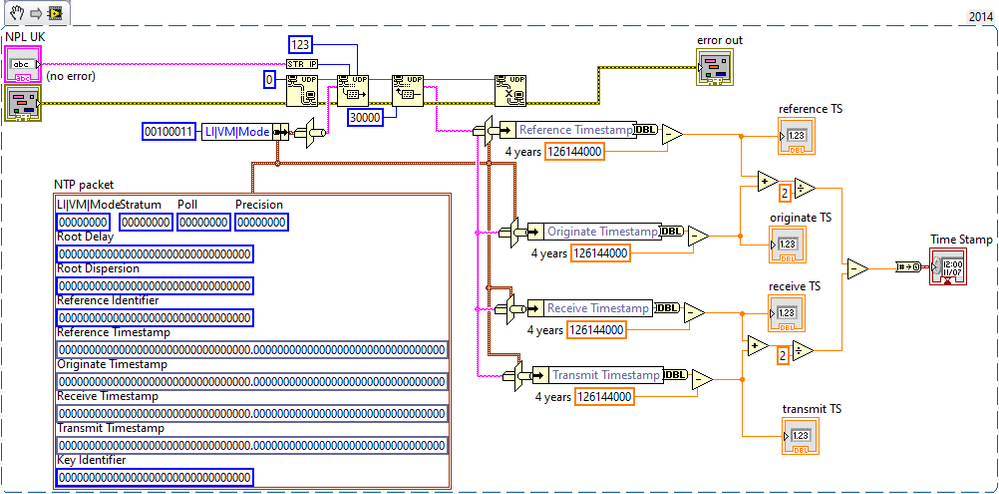Click the LI|VM|Mode bundle element

(x=236, y=133)
